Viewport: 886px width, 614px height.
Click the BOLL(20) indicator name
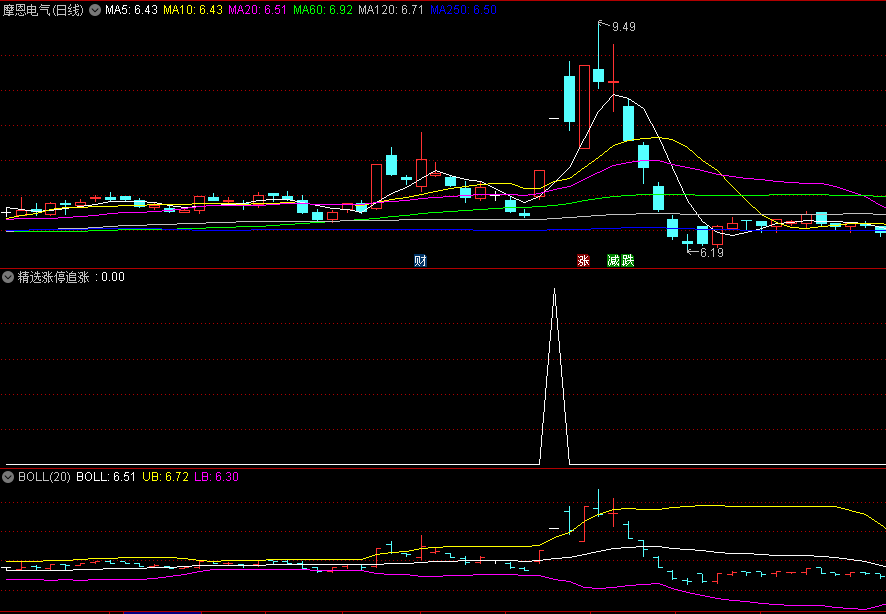(x=44, y=477)
